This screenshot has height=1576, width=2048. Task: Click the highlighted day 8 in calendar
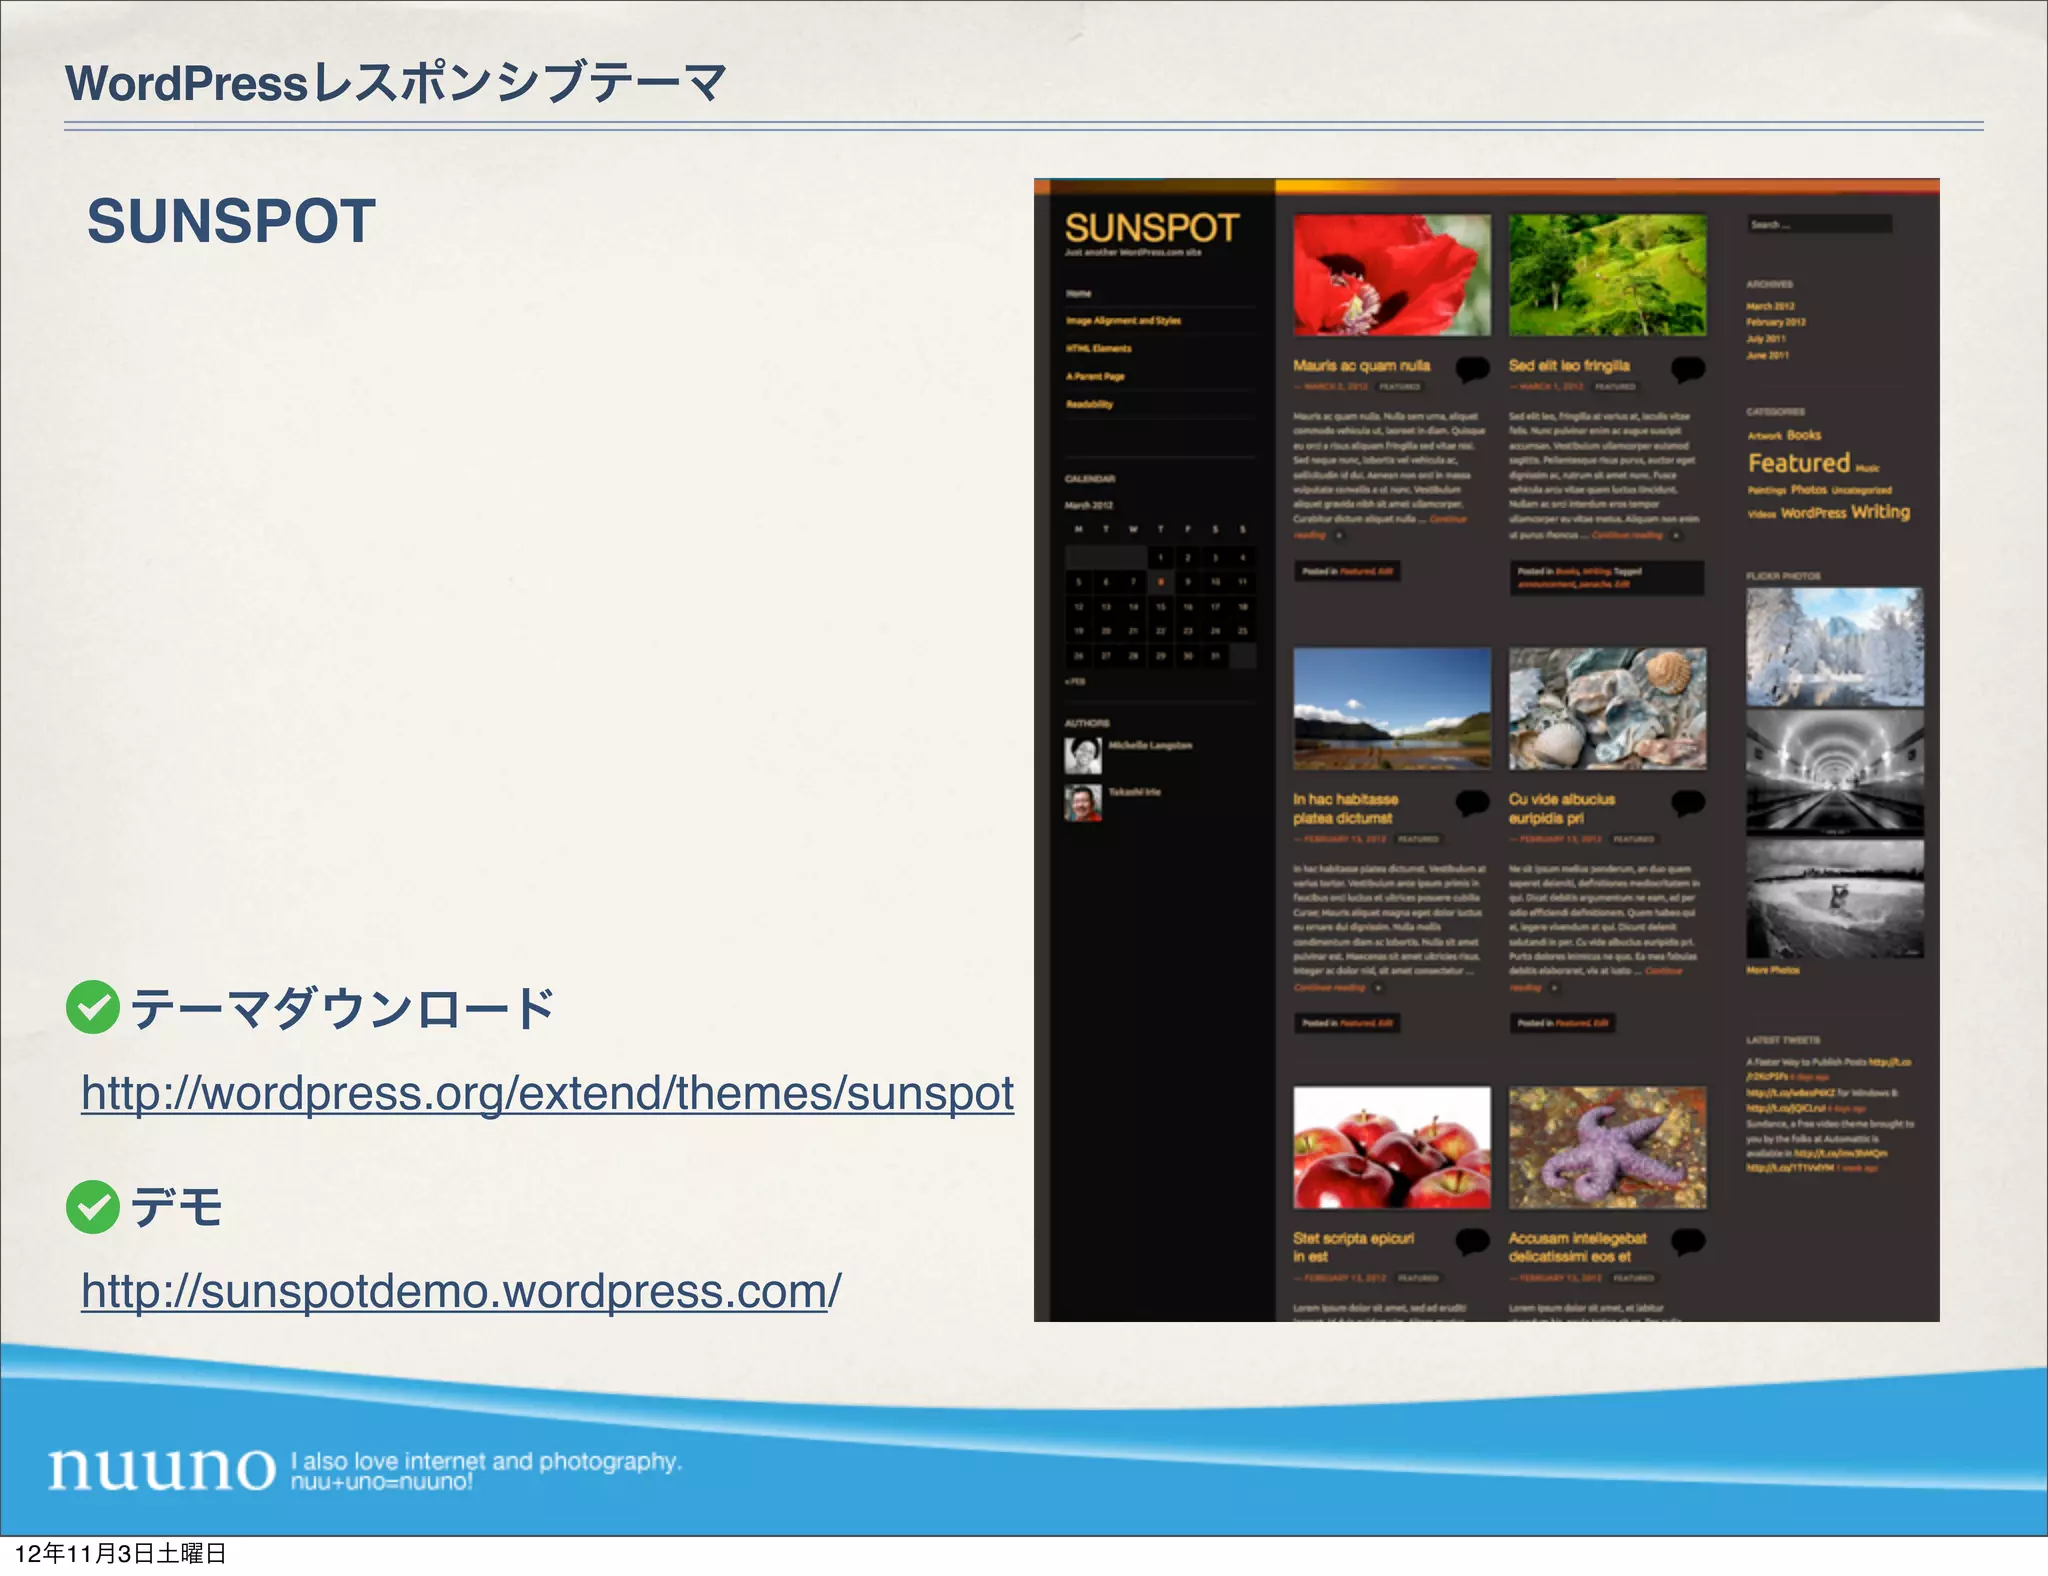[x=1160, y=581]
